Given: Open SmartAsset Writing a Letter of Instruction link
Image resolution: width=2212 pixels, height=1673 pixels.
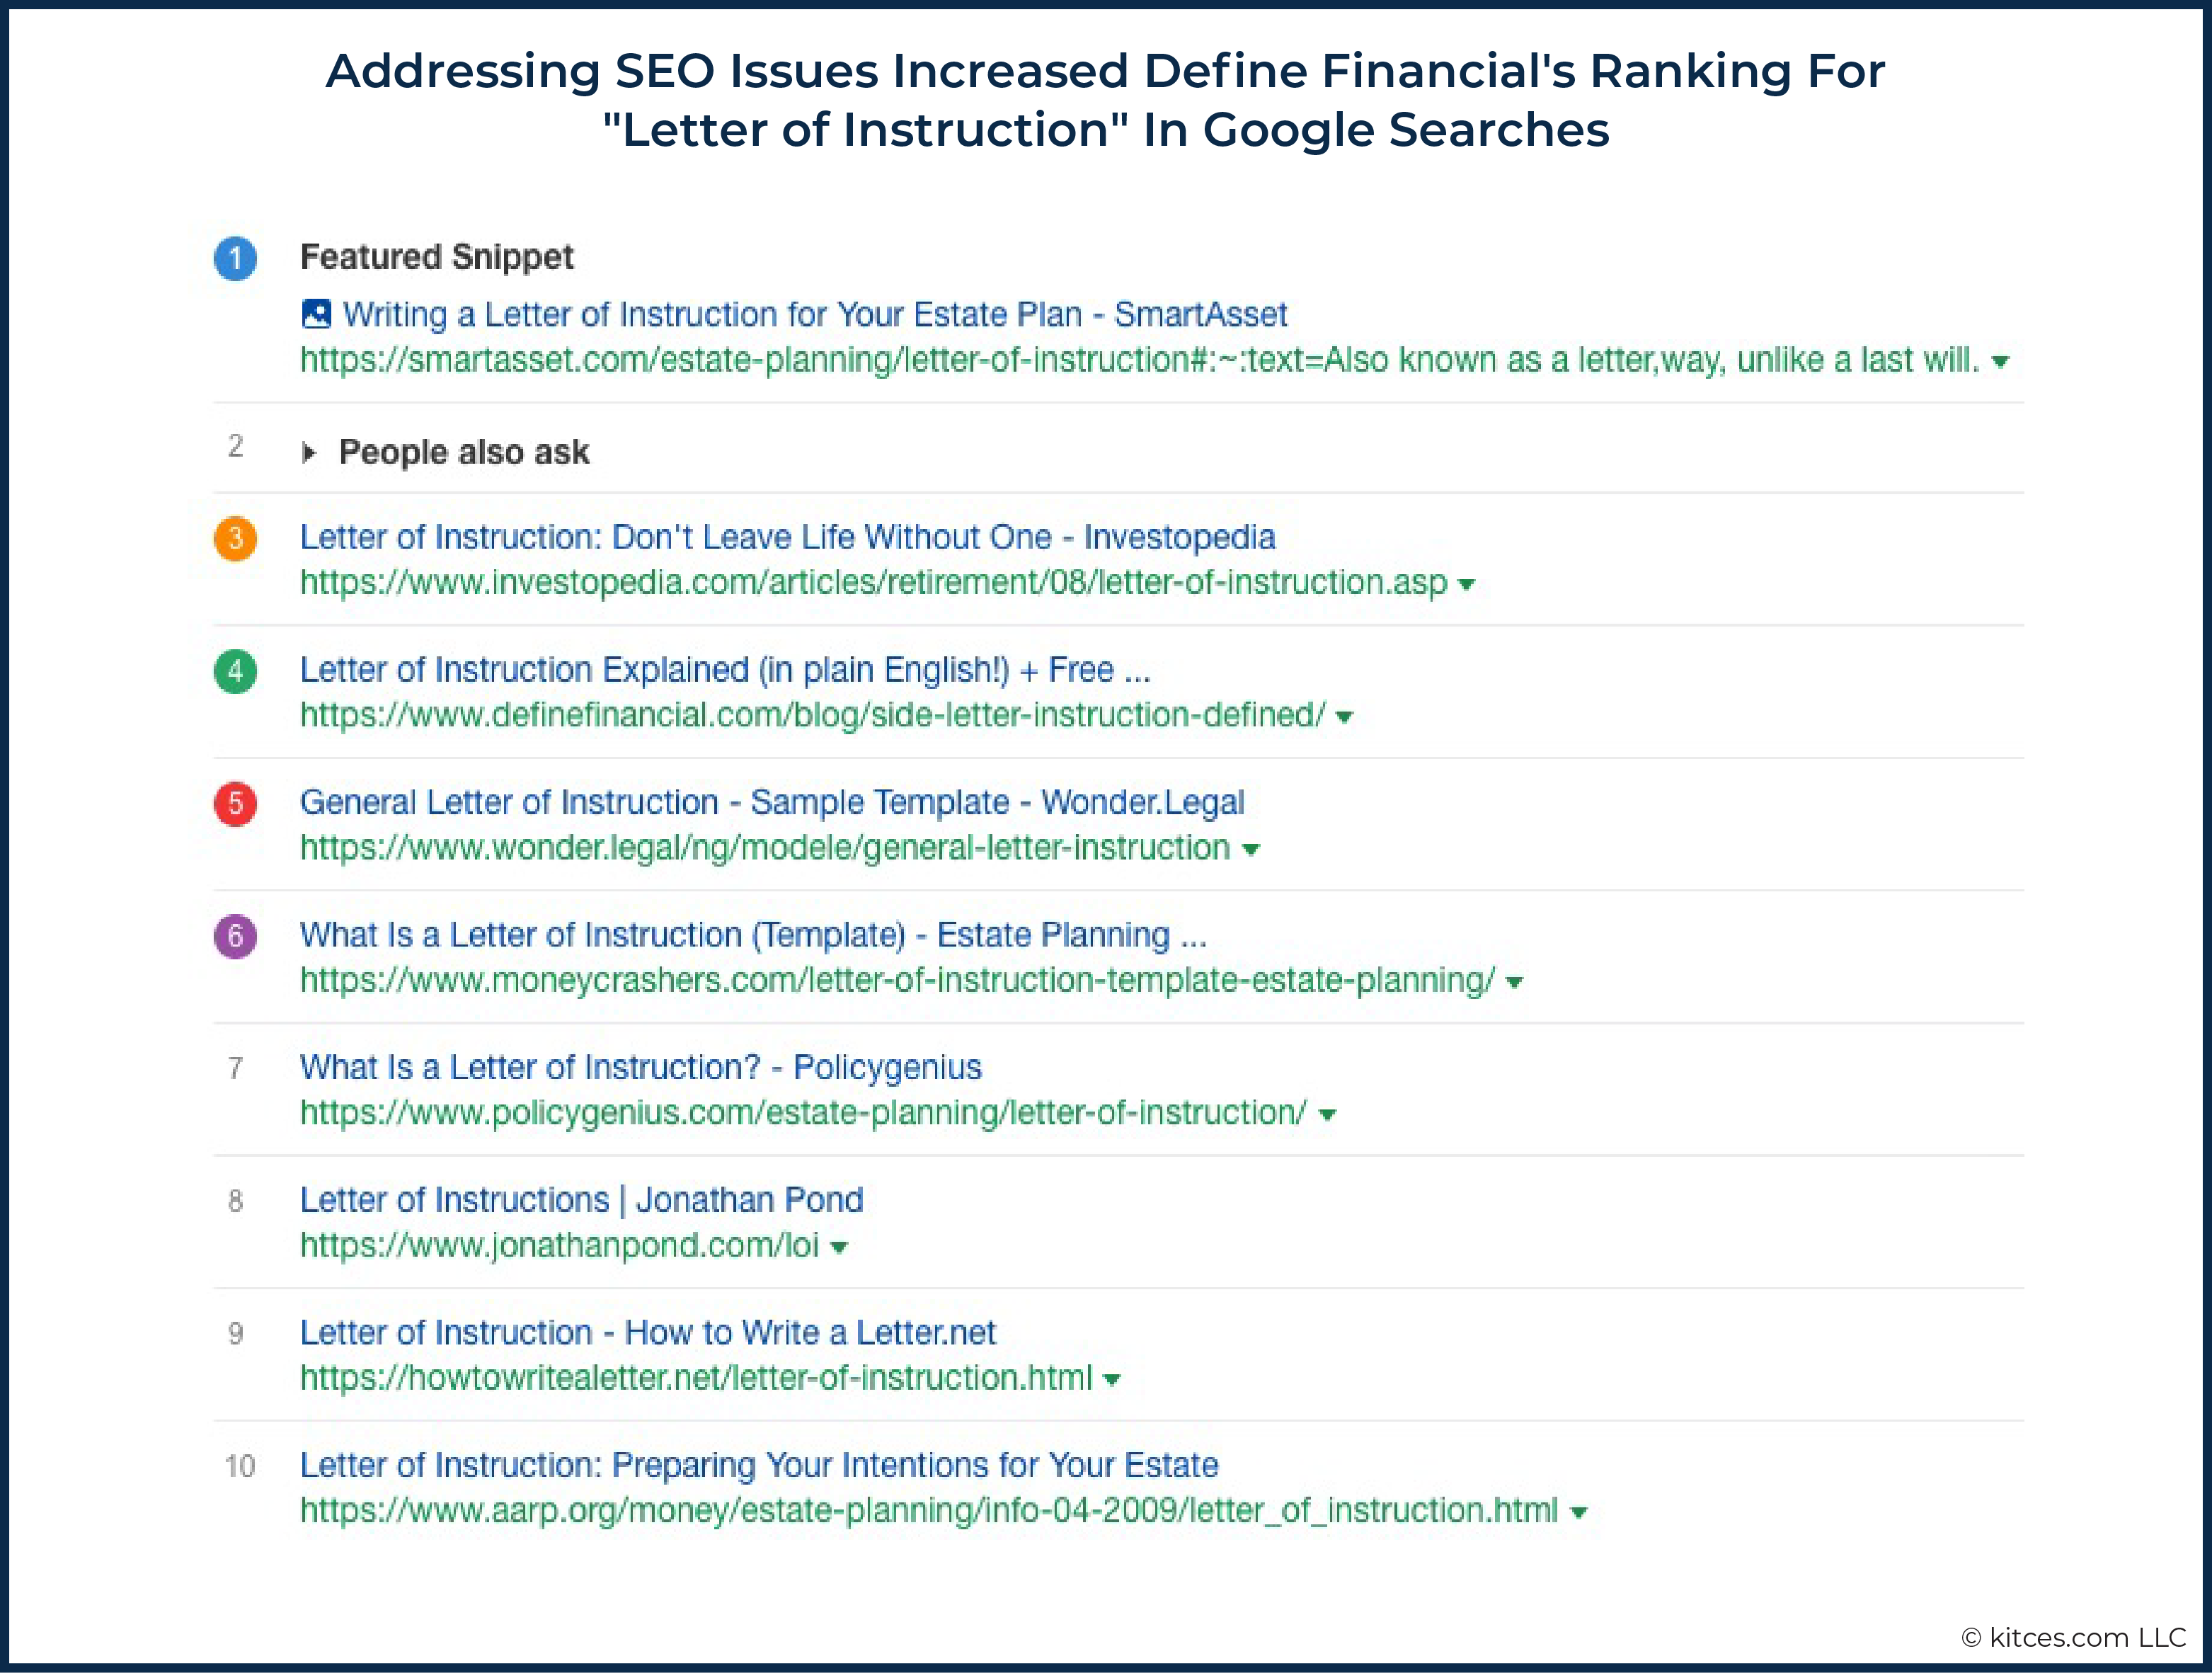Looking at the screenshot, I should tap(815, 315).
